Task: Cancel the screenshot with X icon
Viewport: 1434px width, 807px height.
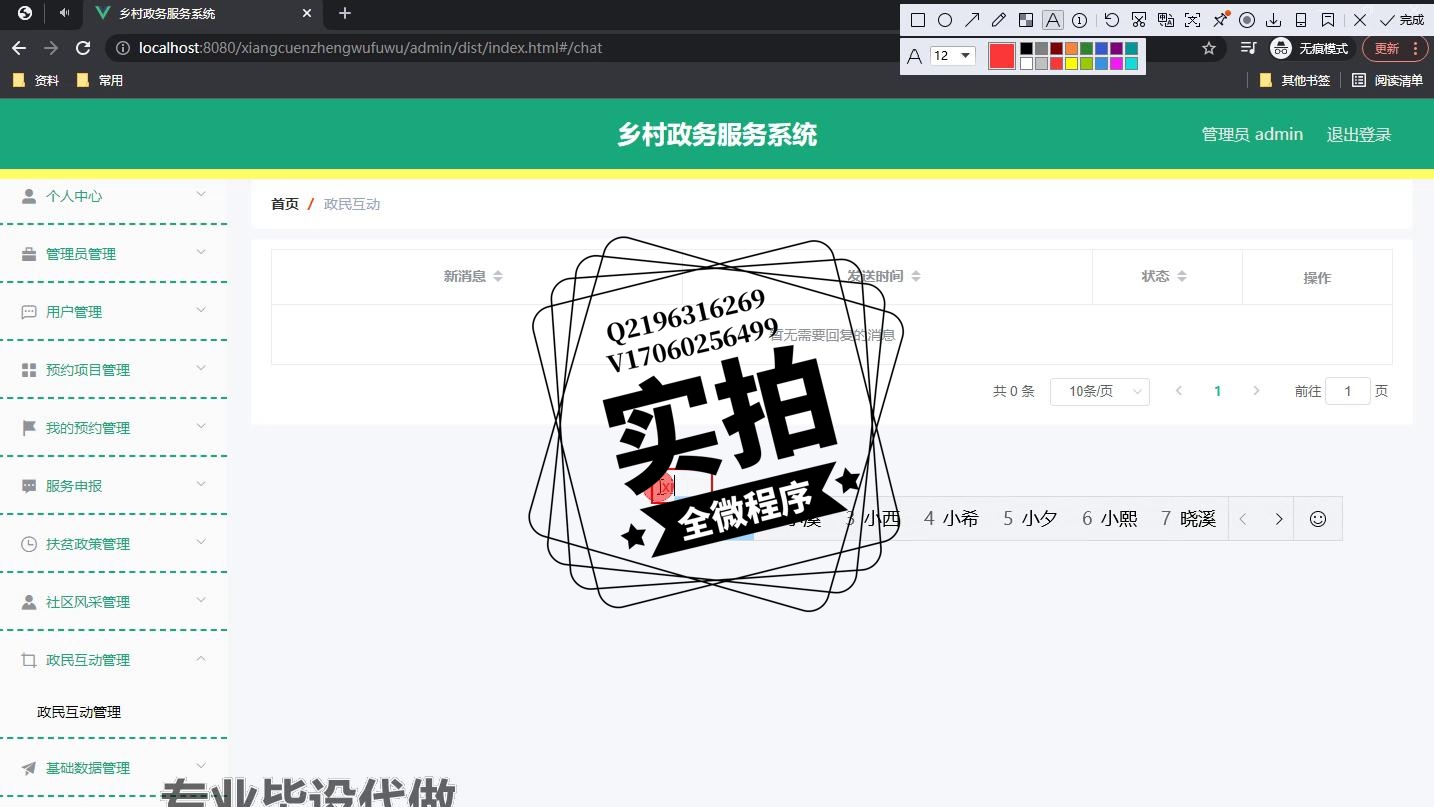Action: coord(1360,20)
